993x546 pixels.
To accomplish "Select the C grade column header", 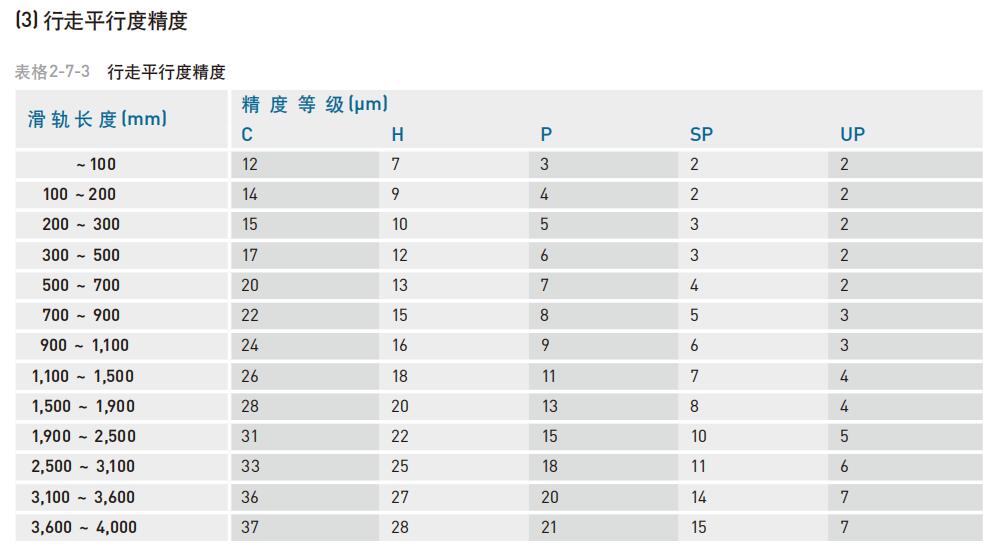I will coord(247,135).
